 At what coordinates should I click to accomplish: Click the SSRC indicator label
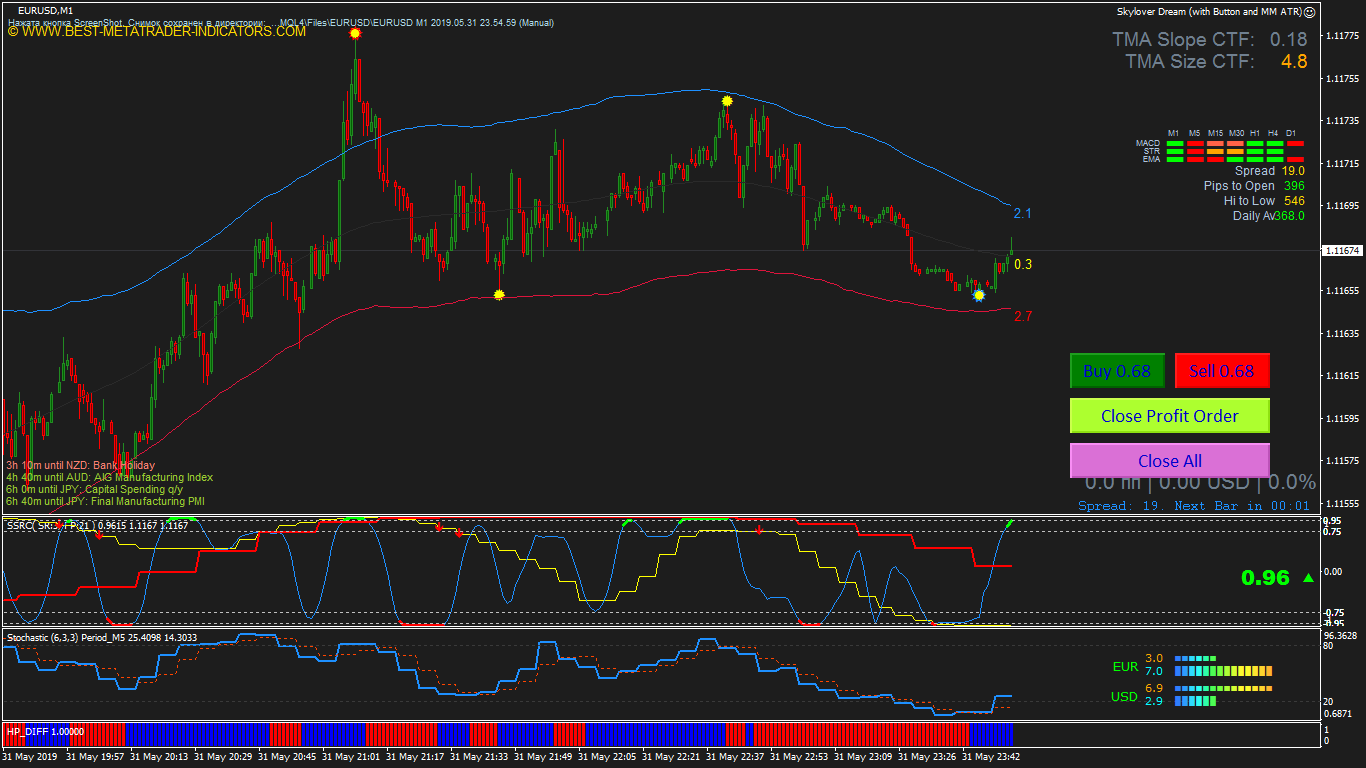click(x=97, y=525)
